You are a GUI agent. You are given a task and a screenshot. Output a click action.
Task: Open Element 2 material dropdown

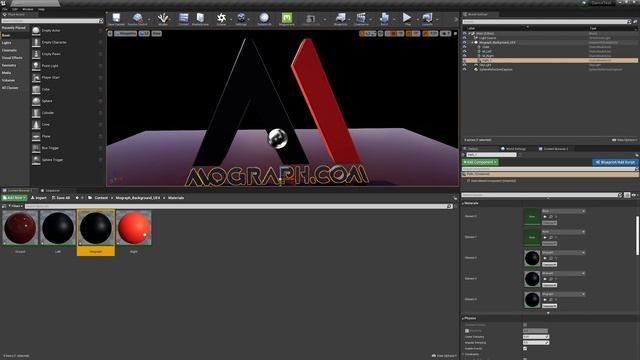click(x=563, y=253)
